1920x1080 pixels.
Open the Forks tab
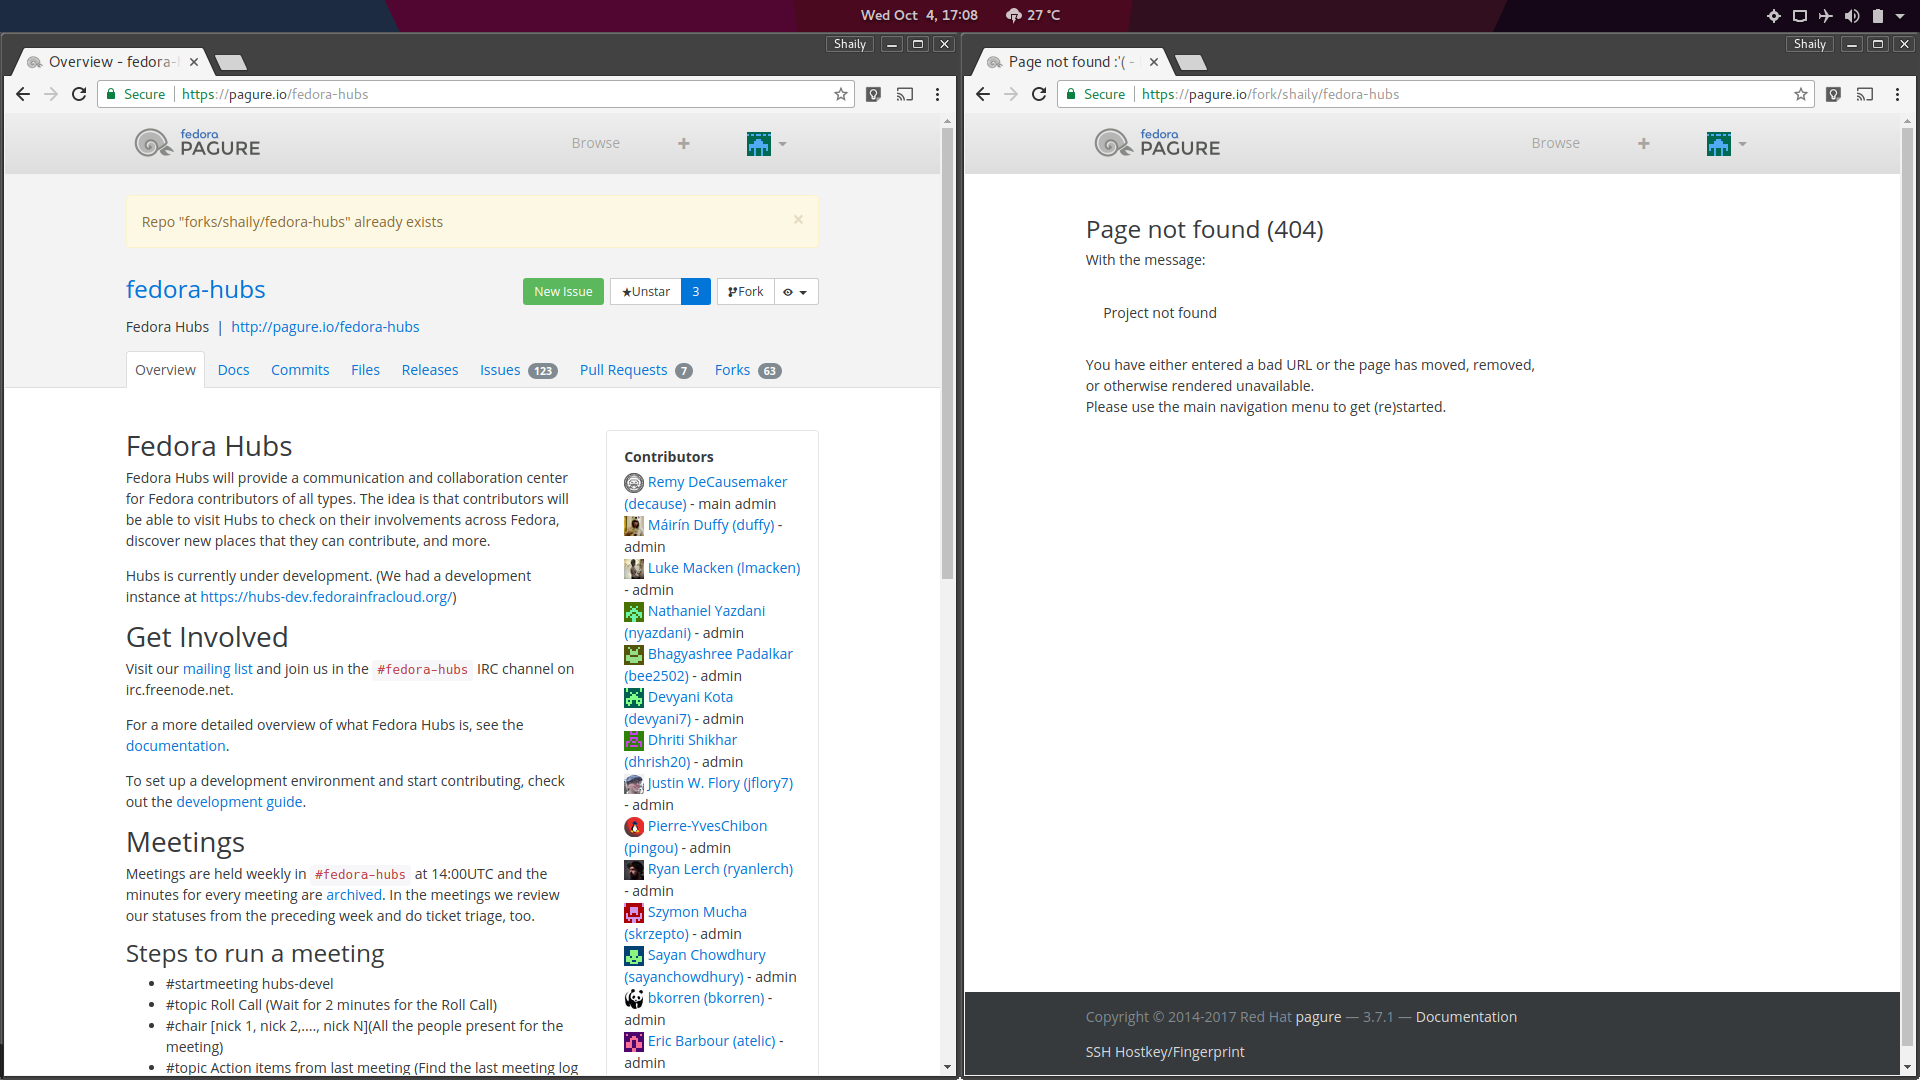click(x=748, y=370)
